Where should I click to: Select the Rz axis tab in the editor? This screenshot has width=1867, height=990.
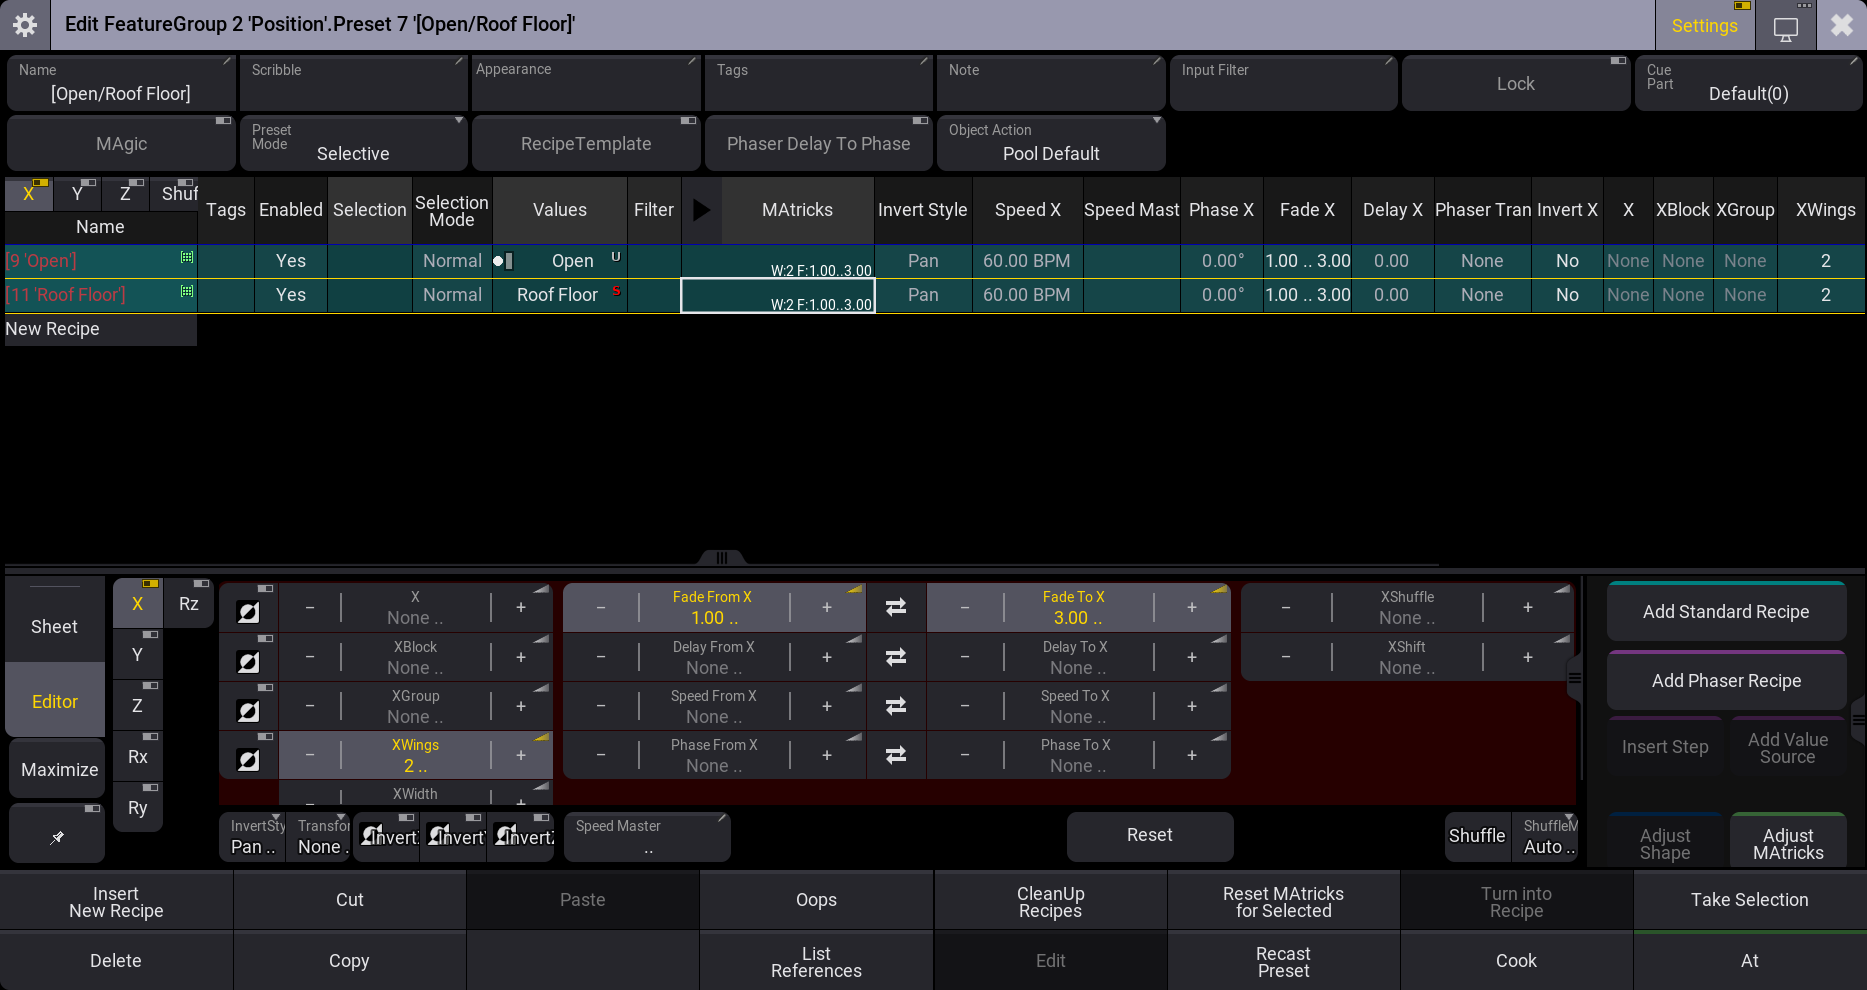click(x=189, y=604)
